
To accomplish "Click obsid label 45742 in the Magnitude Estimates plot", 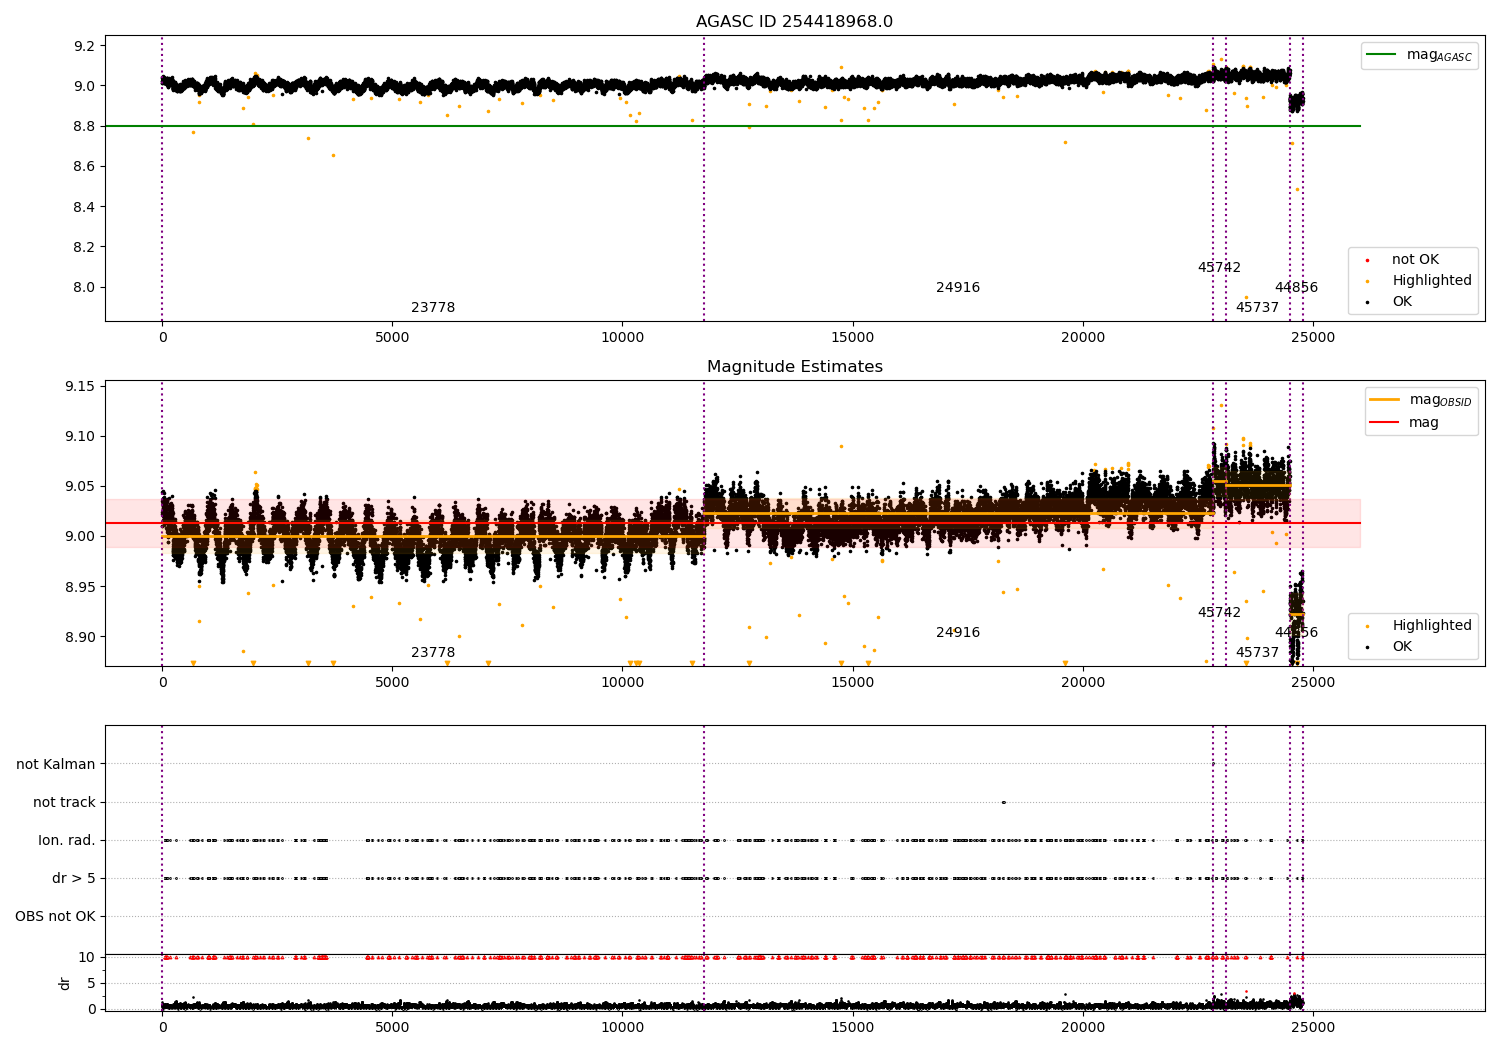I will (1219, 613).
